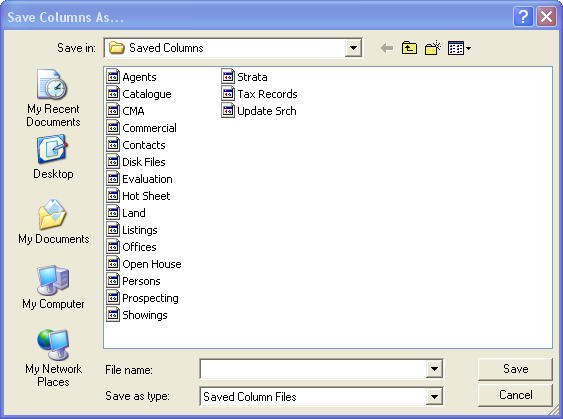Browse My Network Places
The width and height of the screenshot is (563, 419).
(53, 358)
